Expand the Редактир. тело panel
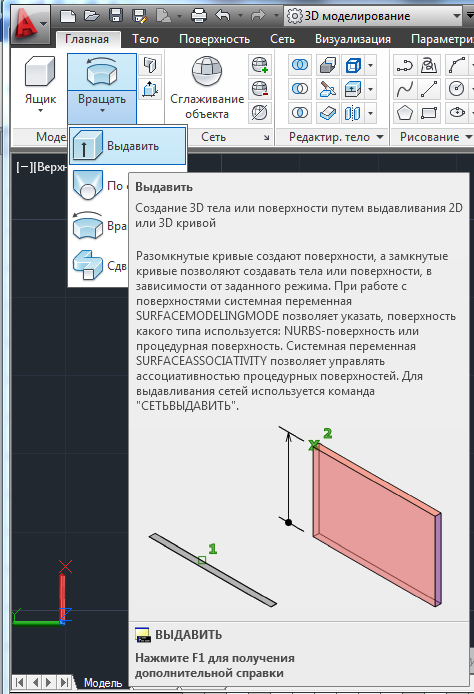 pyautogui.click(x=336, y=137)
